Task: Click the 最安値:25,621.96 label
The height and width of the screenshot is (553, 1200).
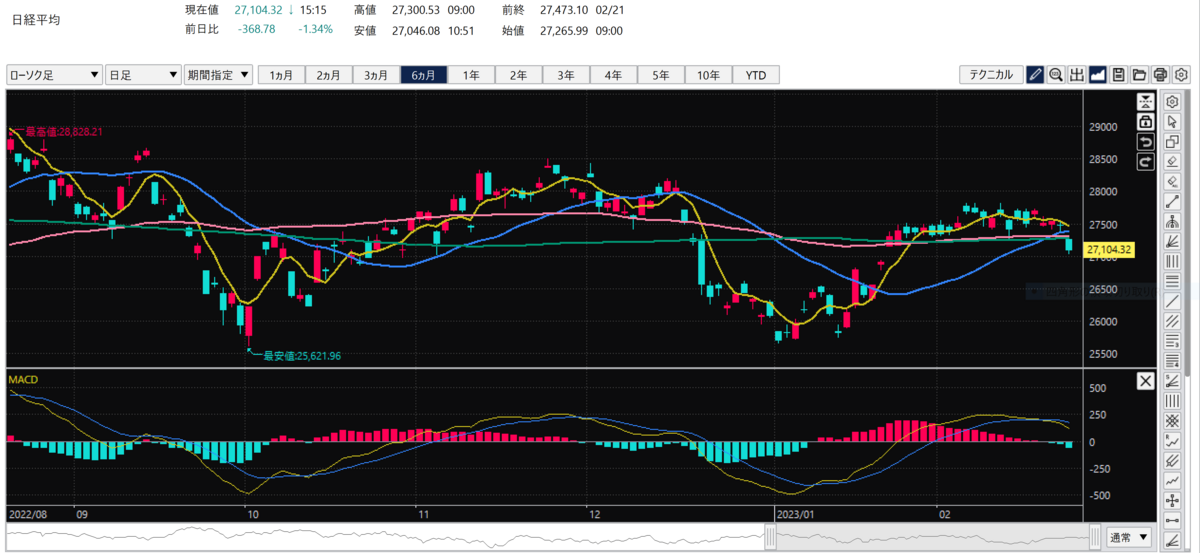Action: pos(302,355)
